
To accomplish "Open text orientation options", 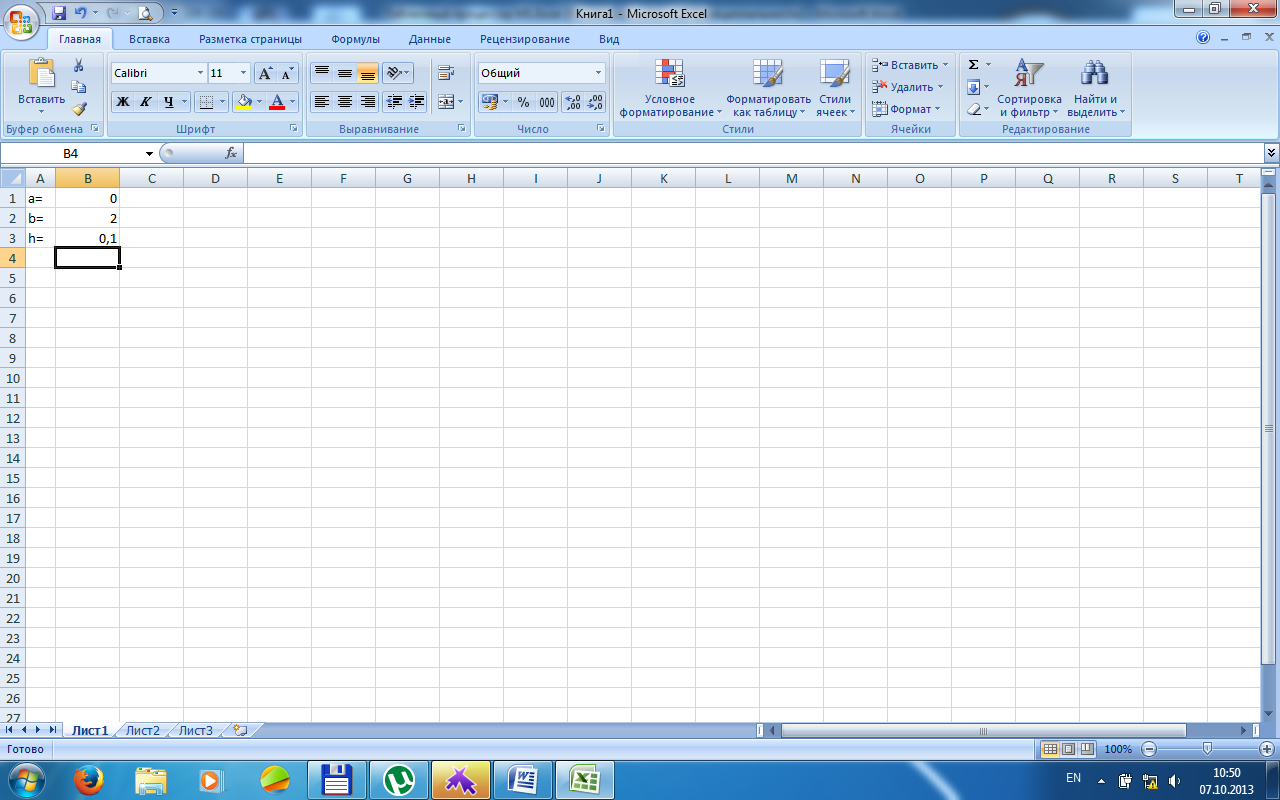I will 398,73.
